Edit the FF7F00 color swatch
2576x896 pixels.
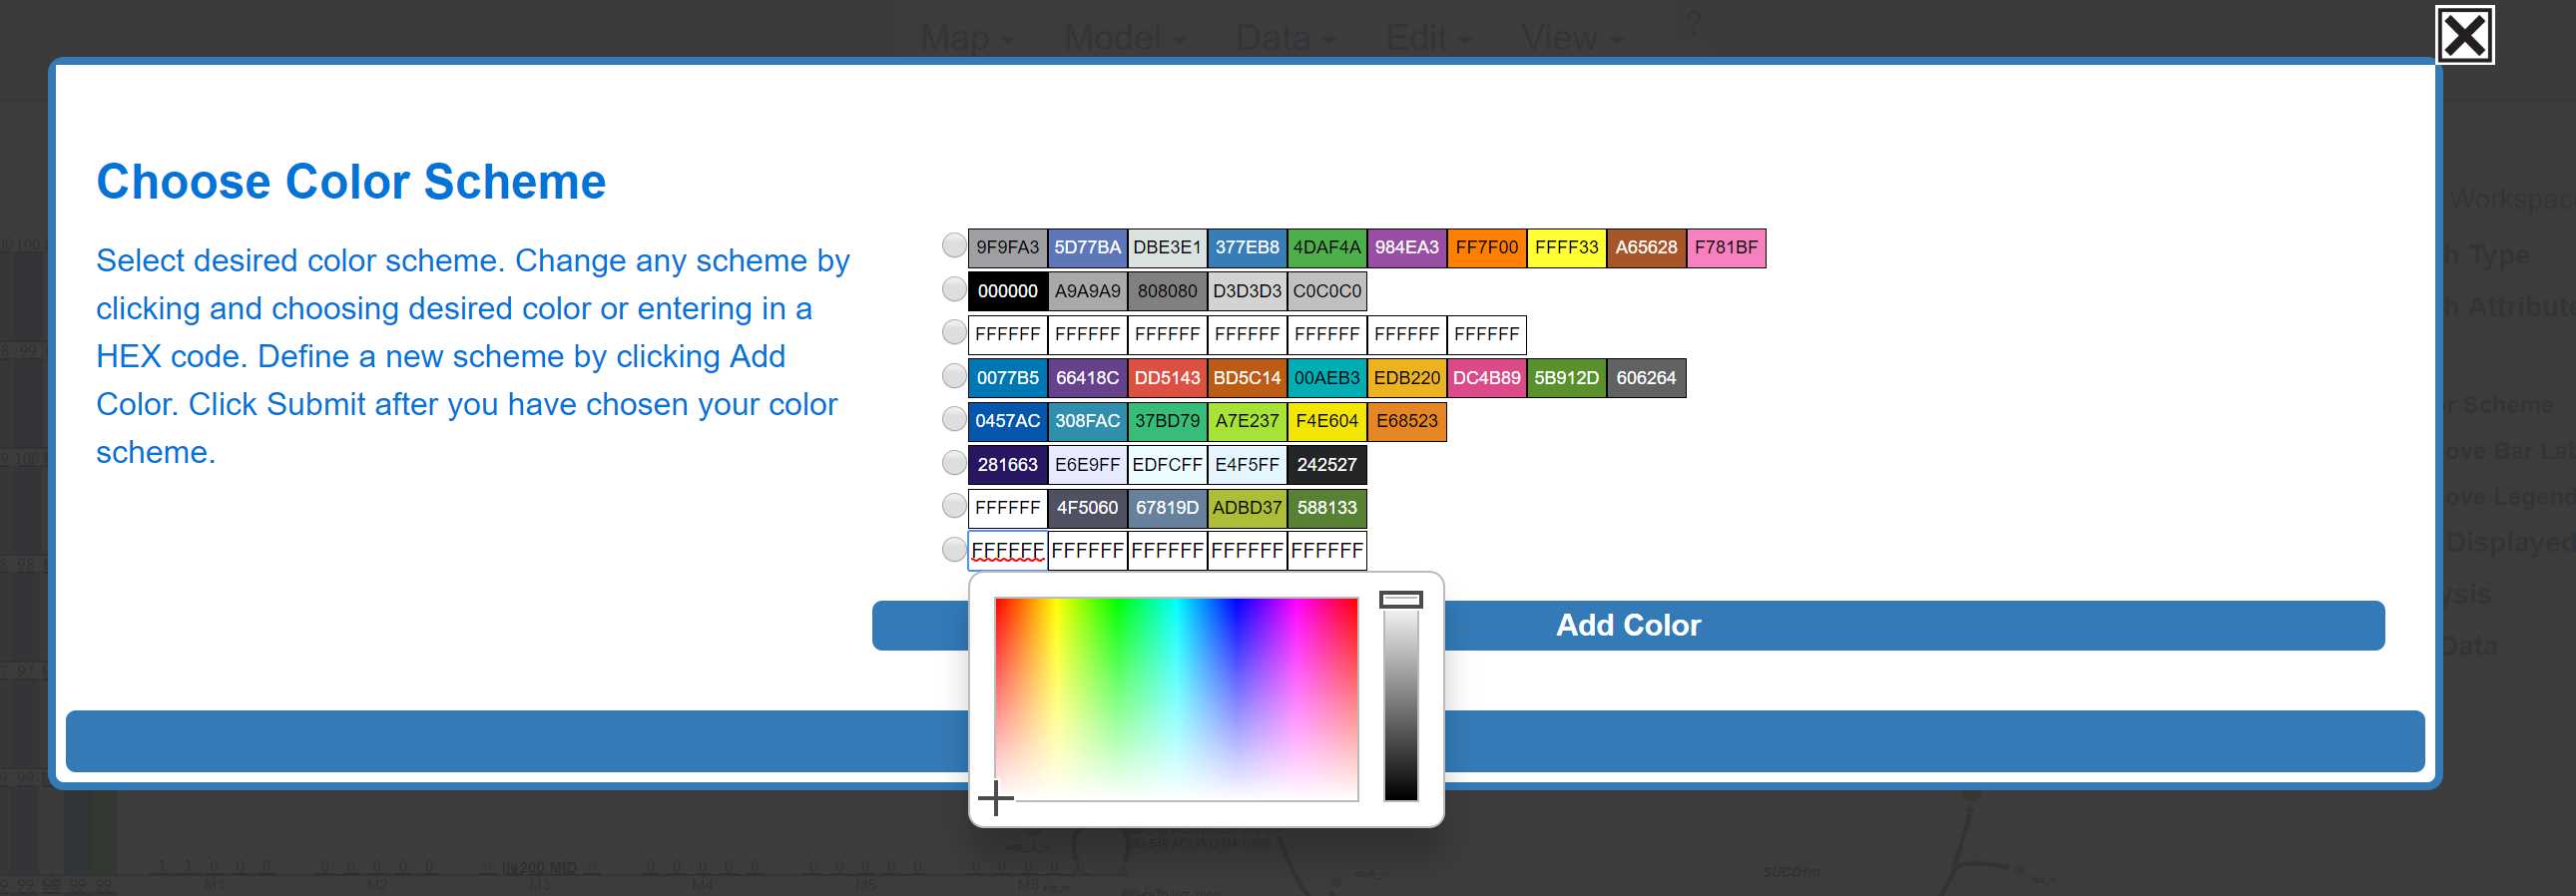pos(1487,248)
